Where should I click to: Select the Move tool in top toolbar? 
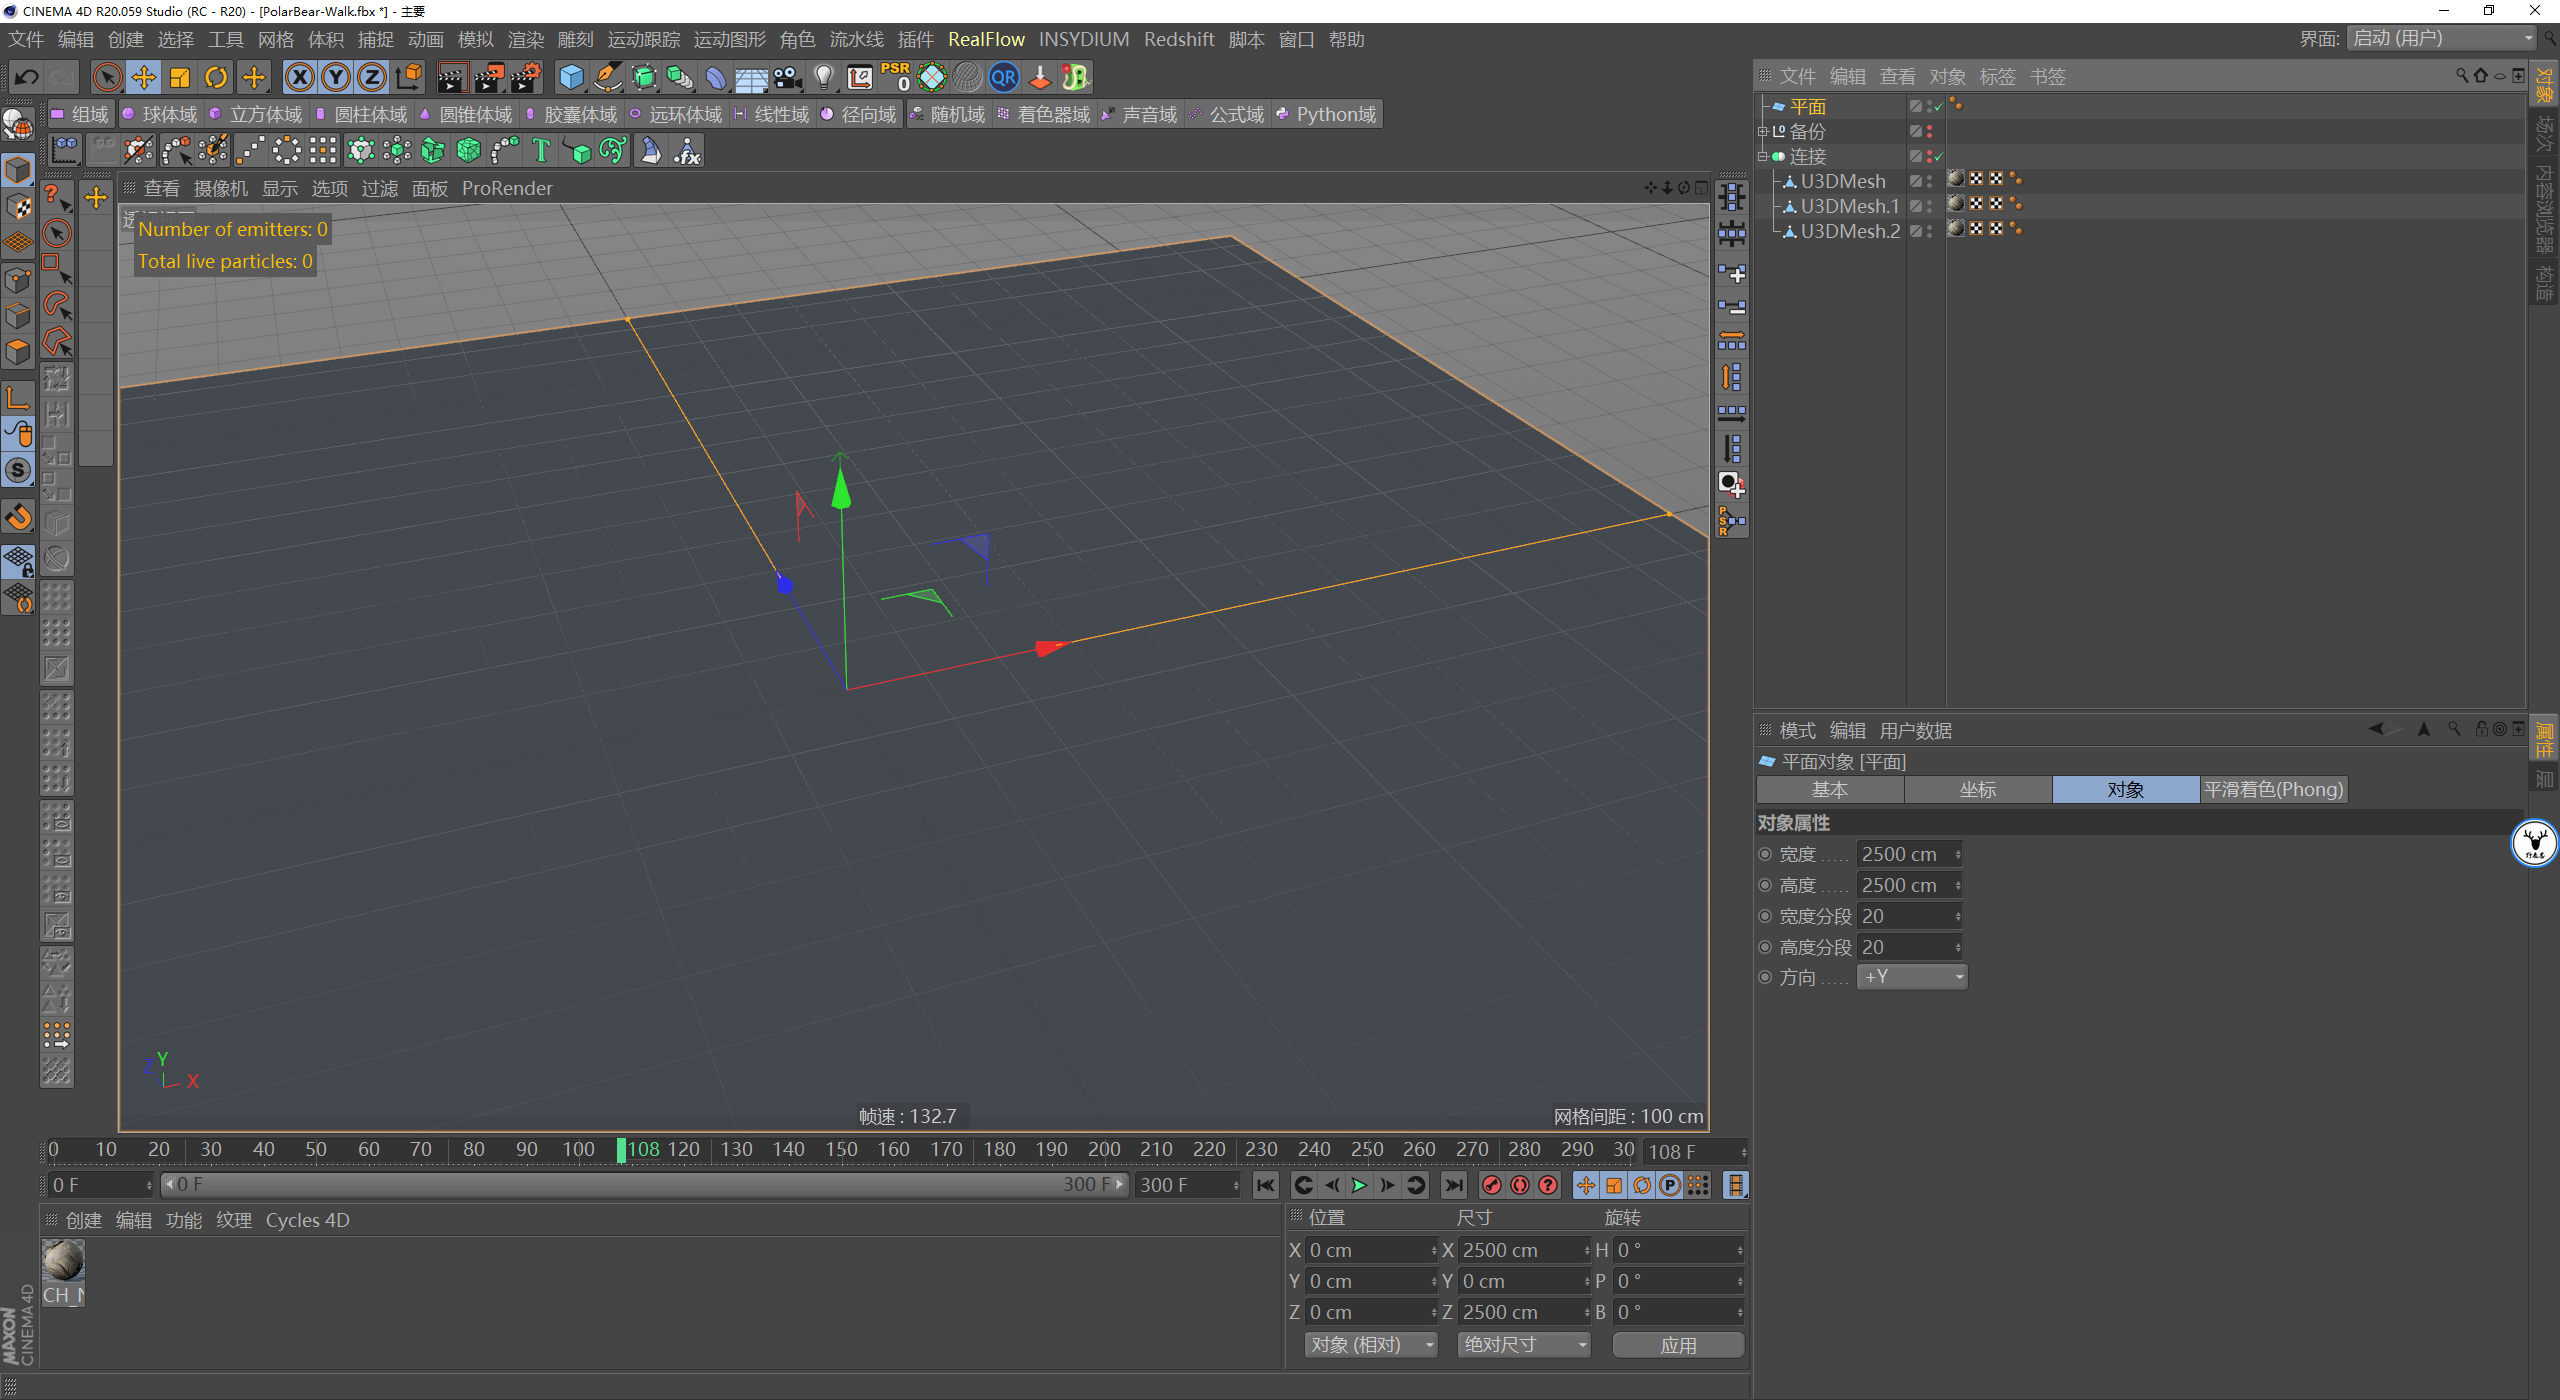144,77
